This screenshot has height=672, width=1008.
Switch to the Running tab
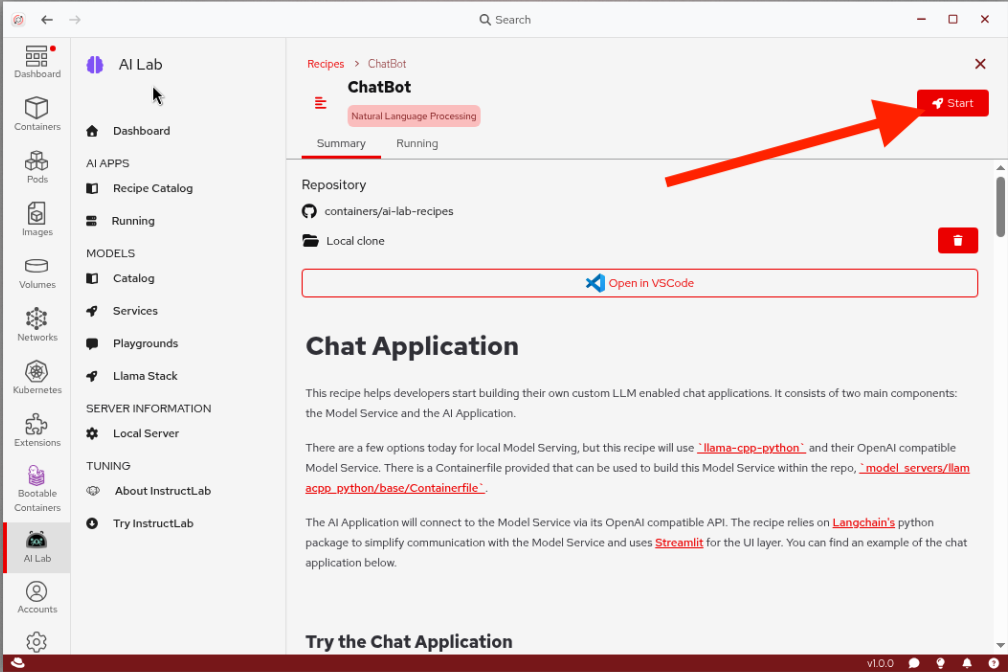(x=417, y=143)
